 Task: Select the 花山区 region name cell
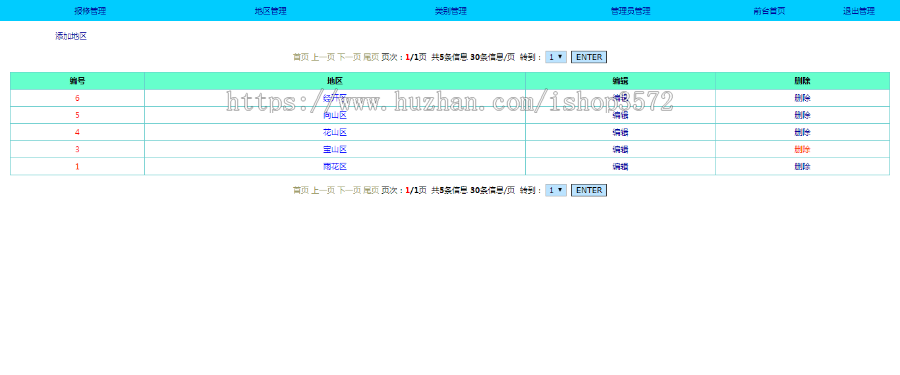(x=335, y=133)
